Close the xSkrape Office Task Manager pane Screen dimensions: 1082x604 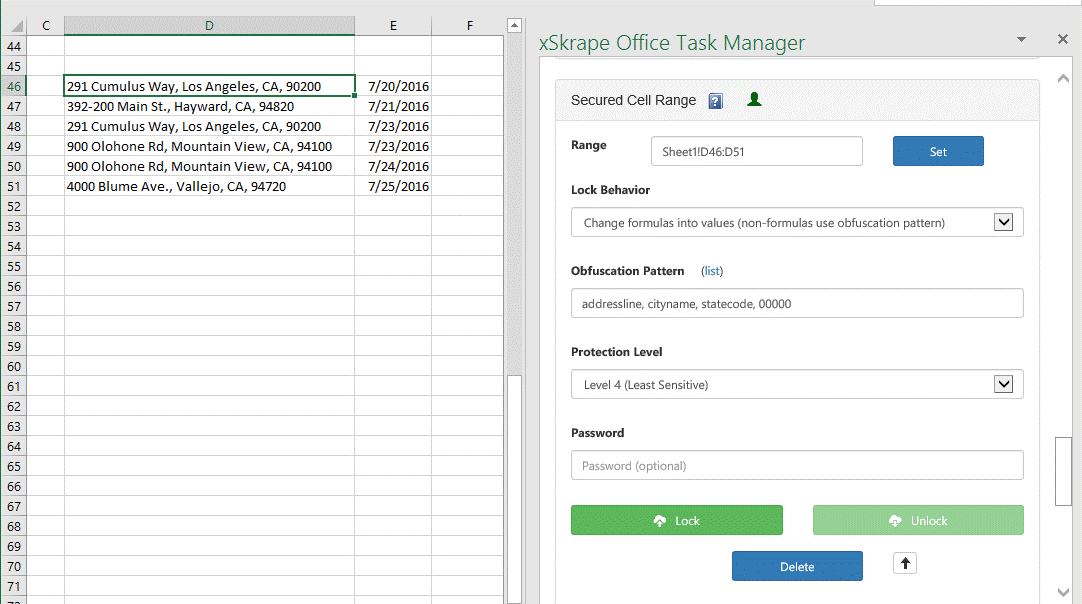(x=1063, y=39)
